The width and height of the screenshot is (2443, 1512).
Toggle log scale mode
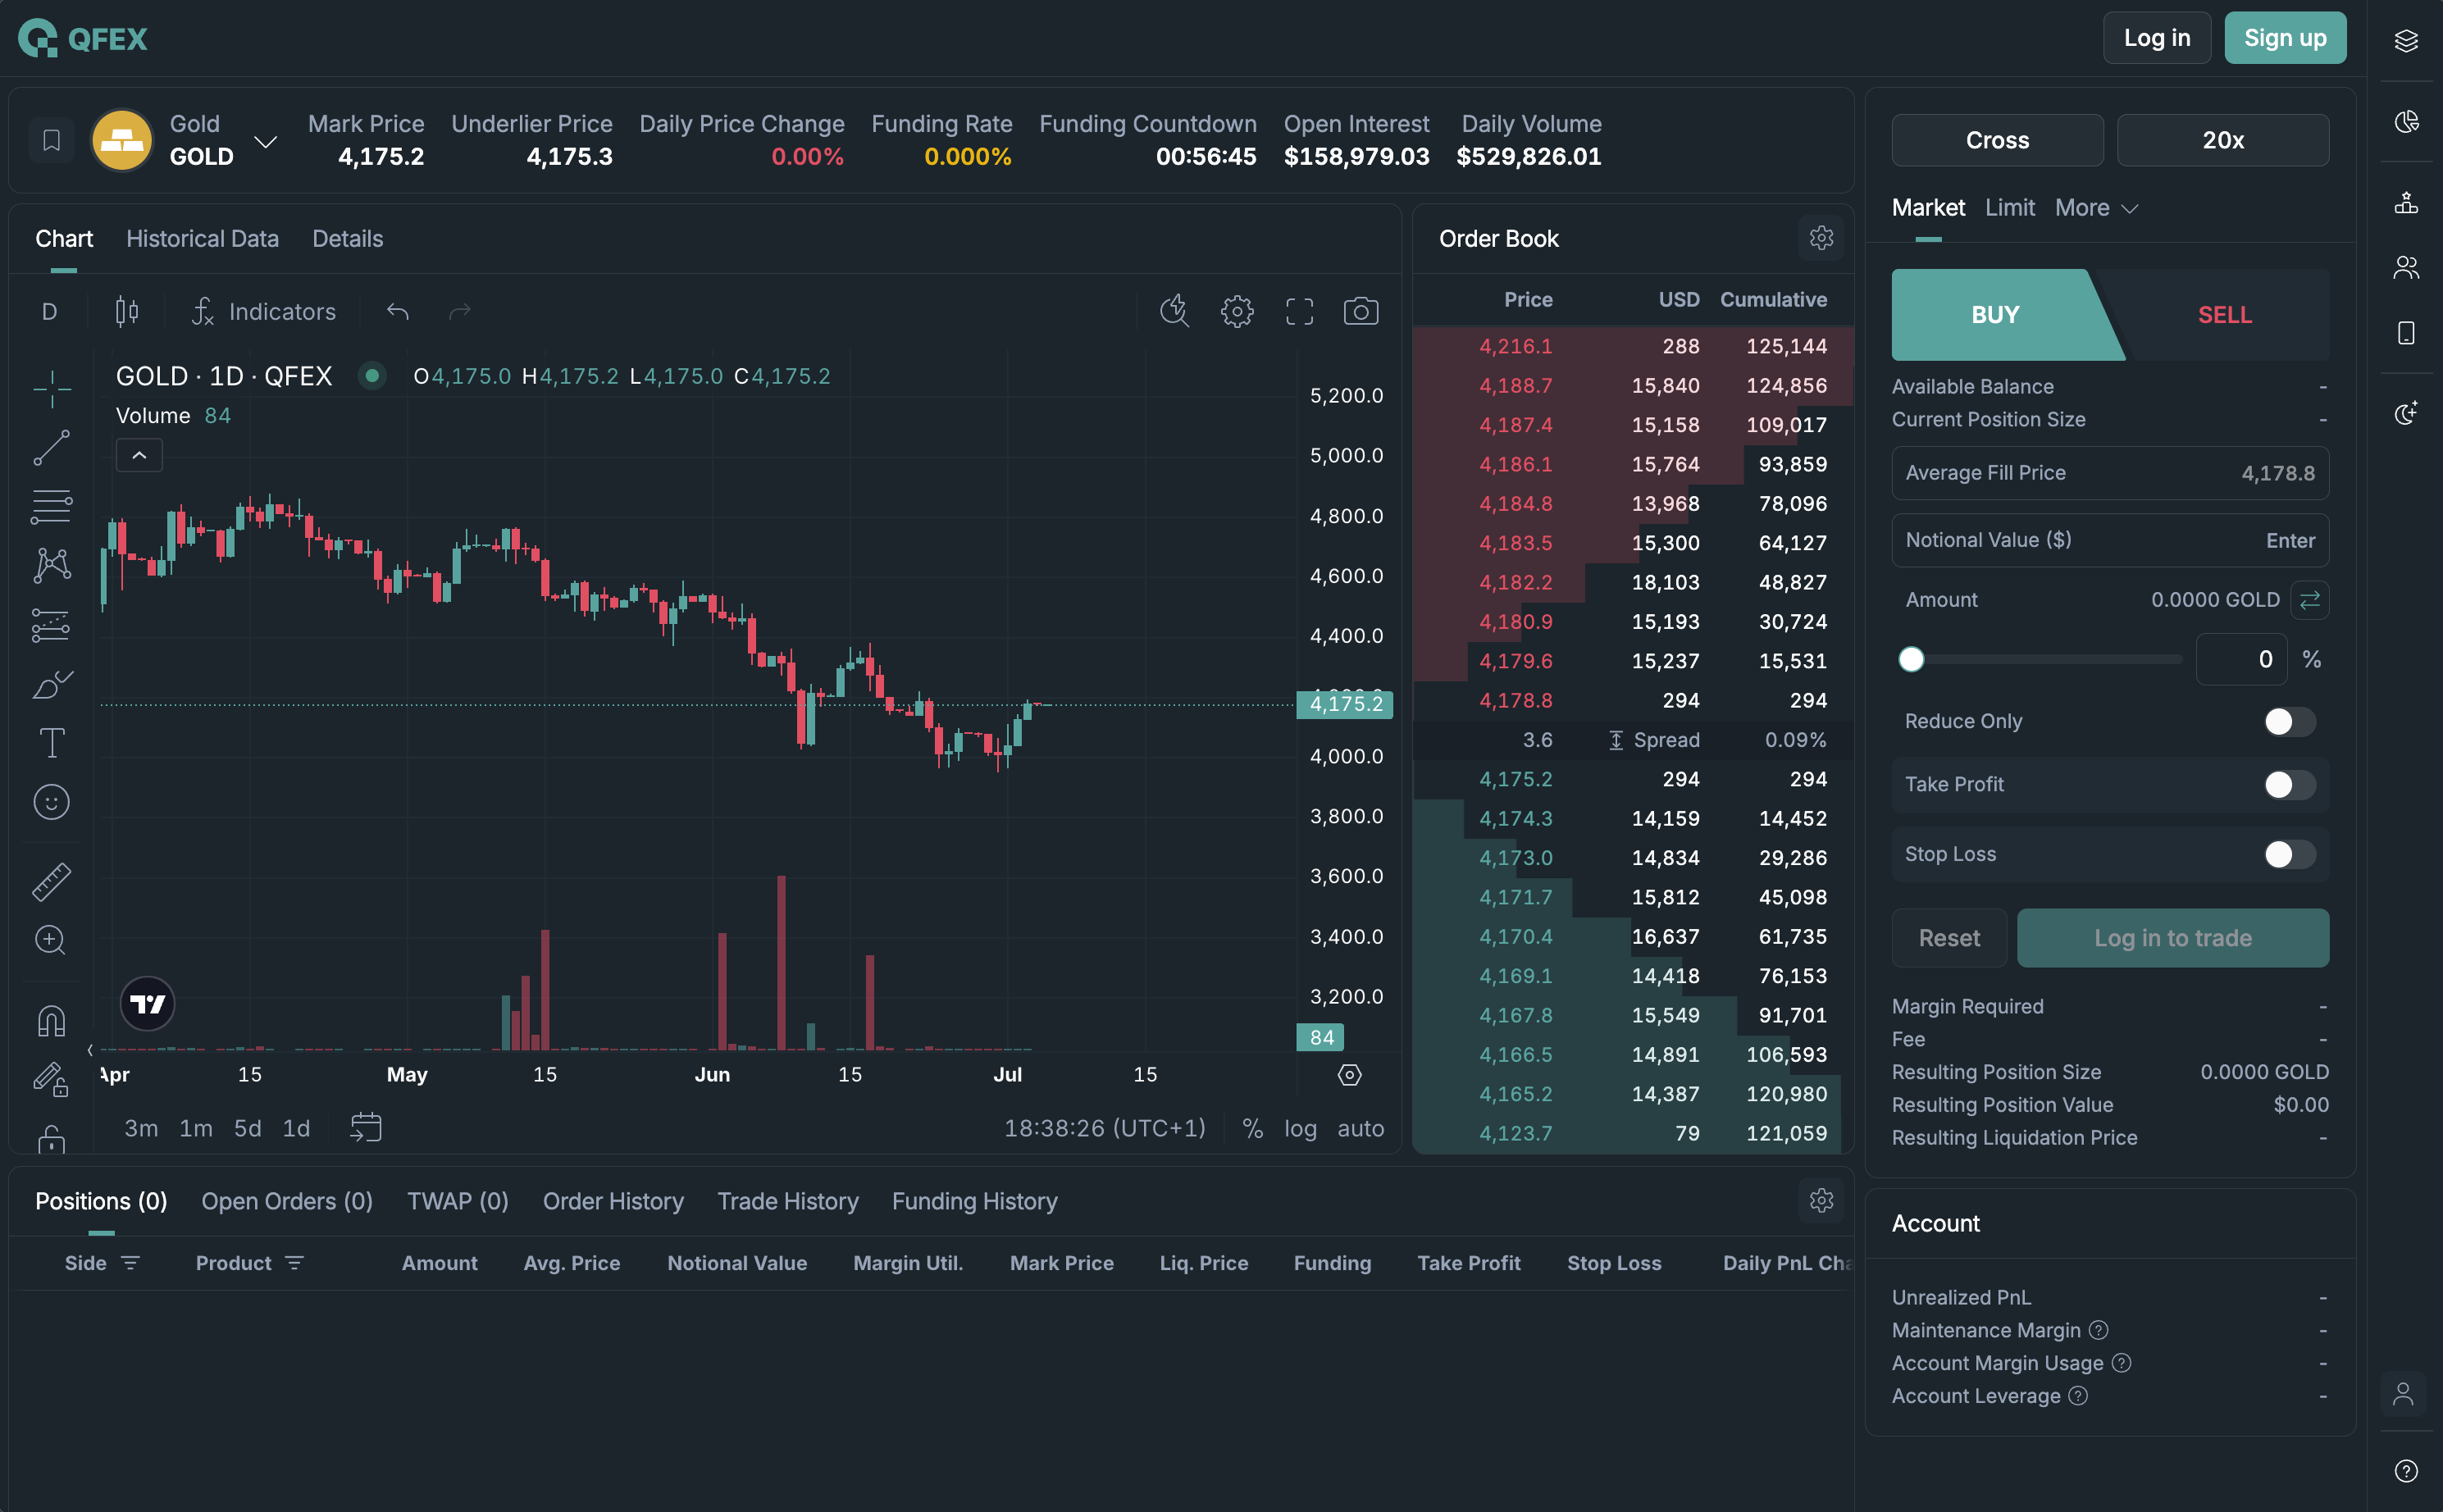(x=1300, y=1128)
